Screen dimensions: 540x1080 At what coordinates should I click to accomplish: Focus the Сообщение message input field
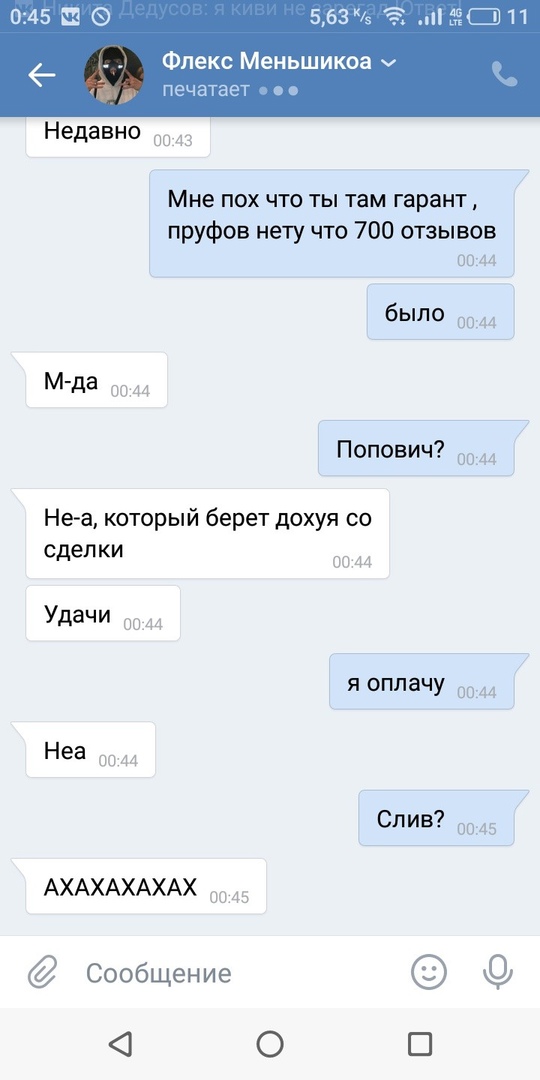[234, 973]
